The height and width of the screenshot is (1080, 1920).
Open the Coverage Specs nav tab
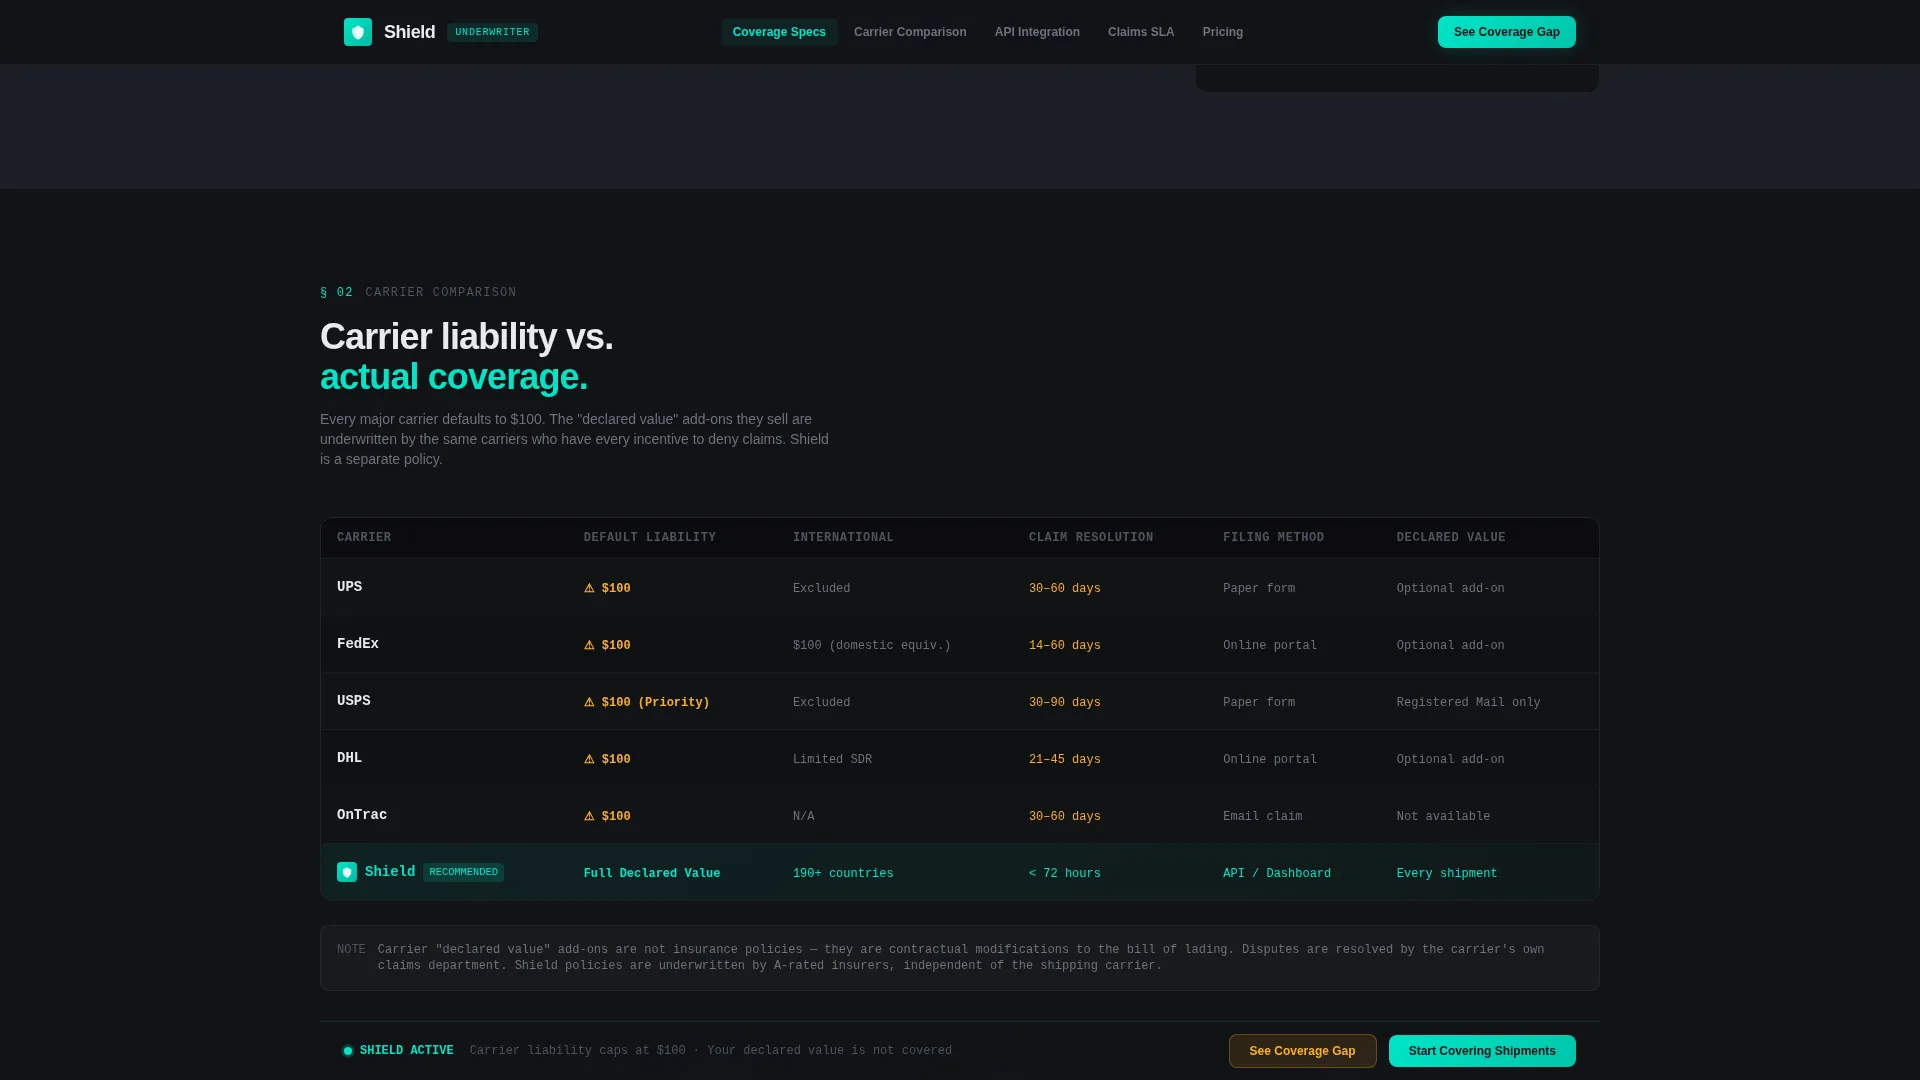click(779, 32)
